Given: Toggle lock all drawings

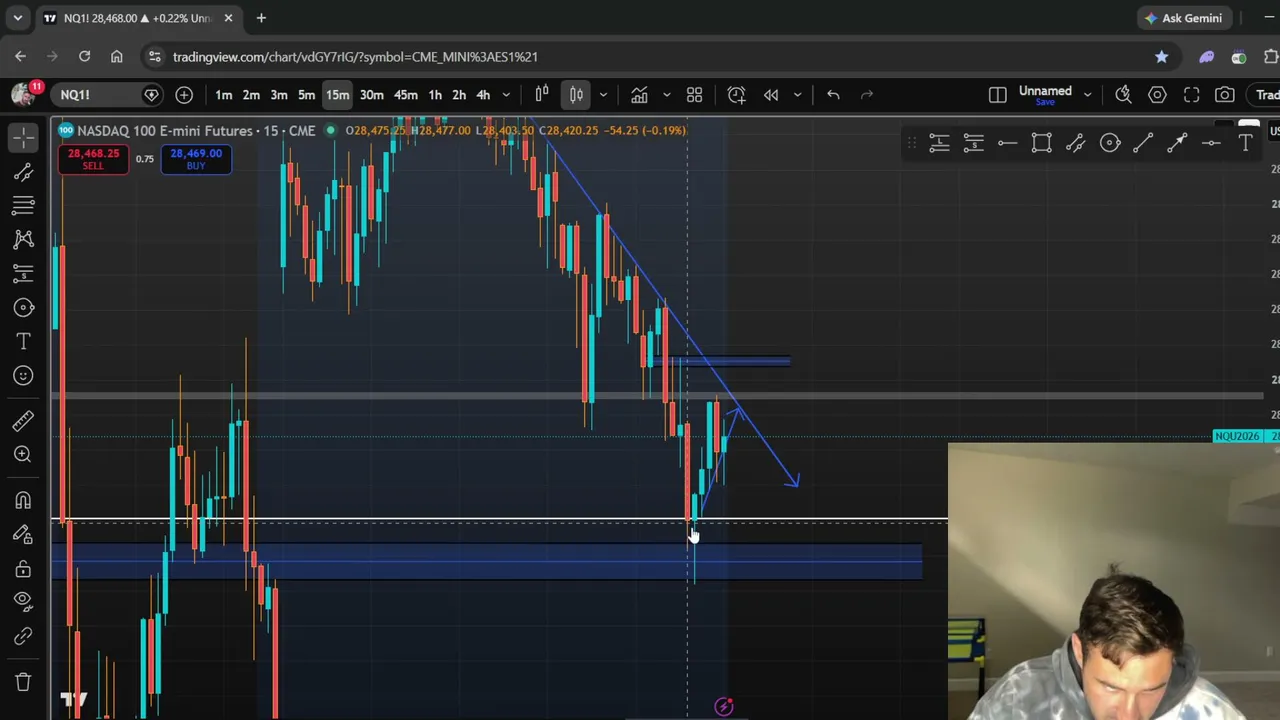Looking at the screenshot, I should click(x=24, y=569).
